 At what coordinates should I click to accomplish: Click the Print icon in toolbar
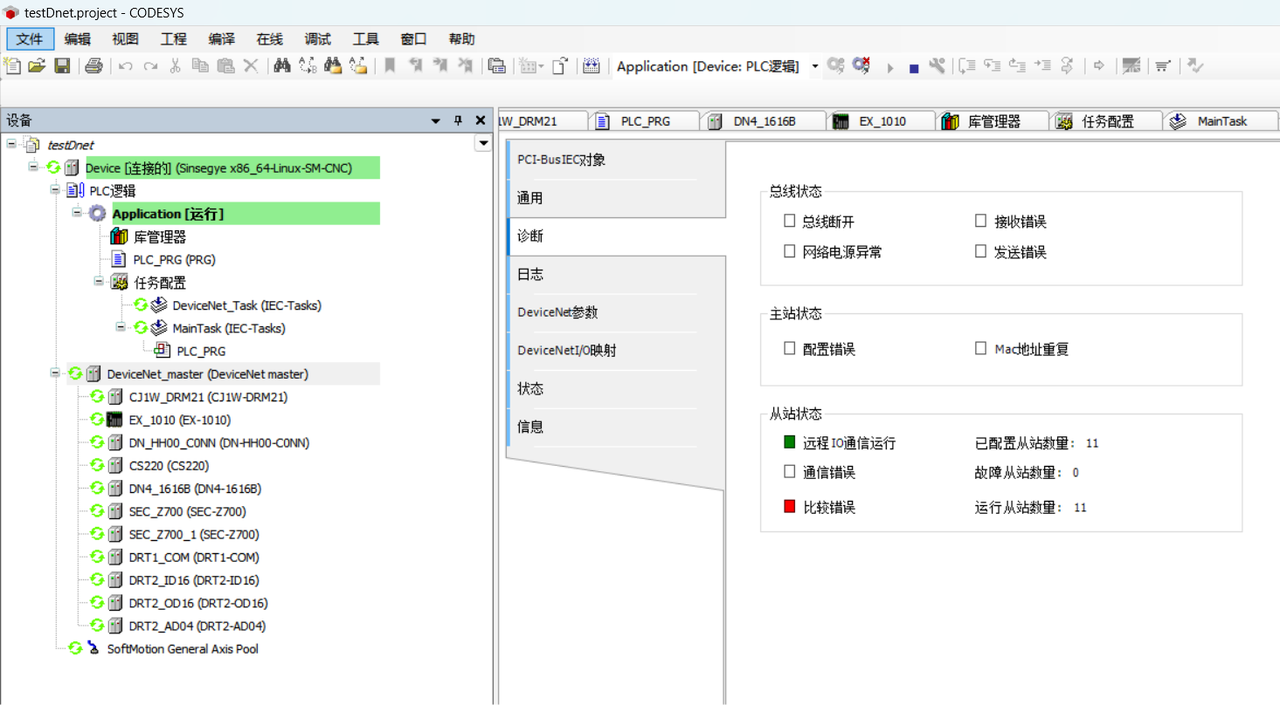pyautogui.click(x=94, y=66)
